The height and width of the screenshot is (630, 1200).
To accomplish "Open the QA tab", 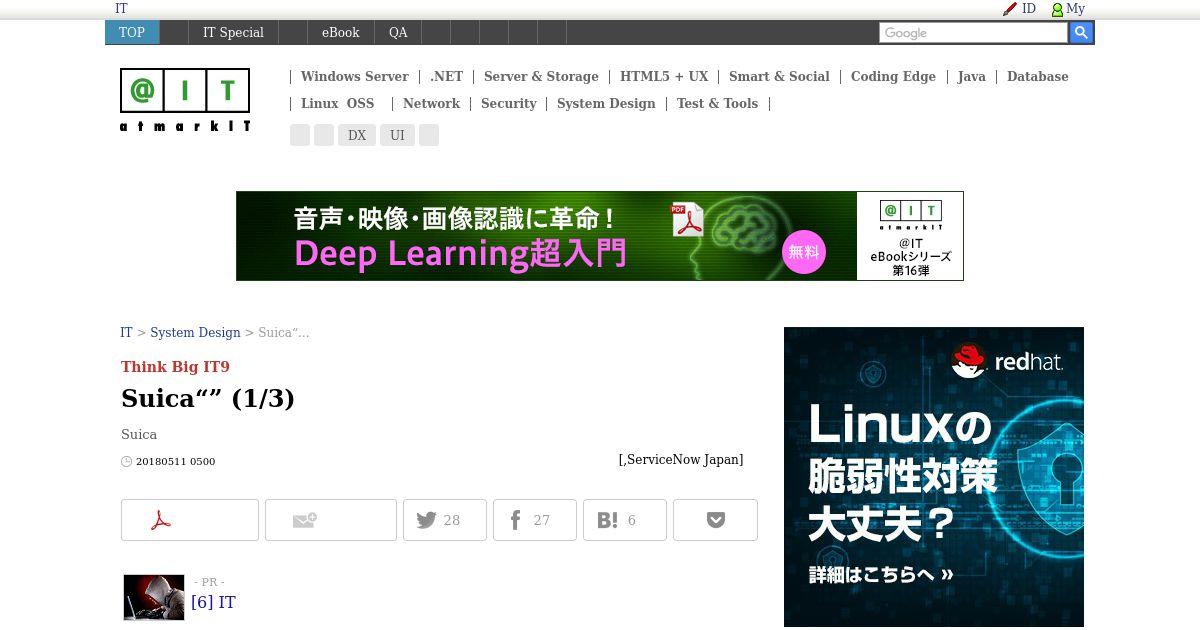I will tap(398, 32).
